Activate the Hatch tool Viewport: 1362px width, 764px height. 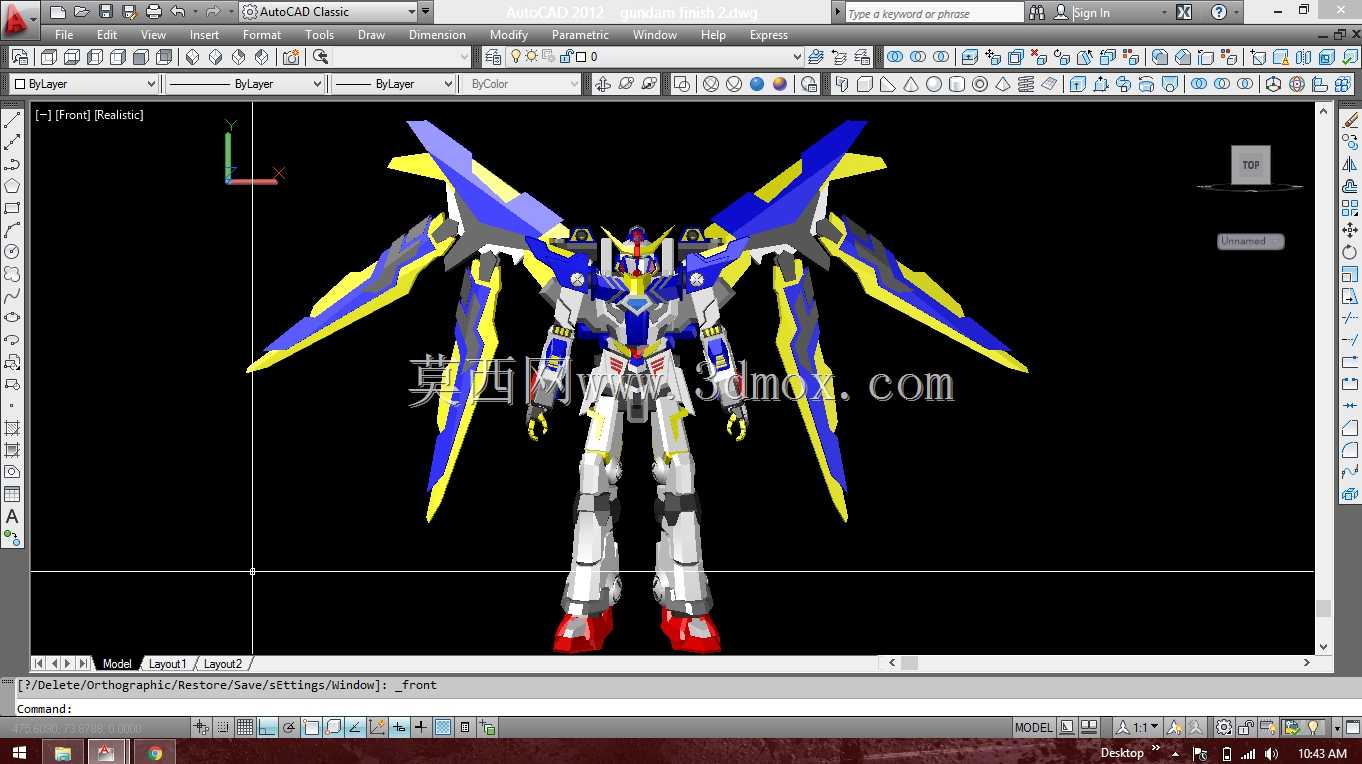12,428
